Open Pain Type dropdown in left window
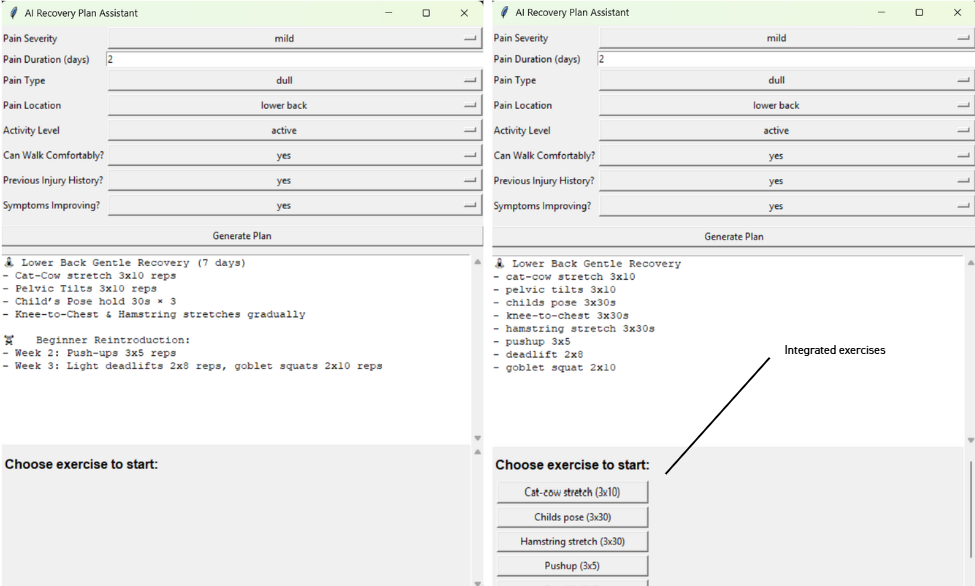975x586 pixels. (x=295, y=80)
